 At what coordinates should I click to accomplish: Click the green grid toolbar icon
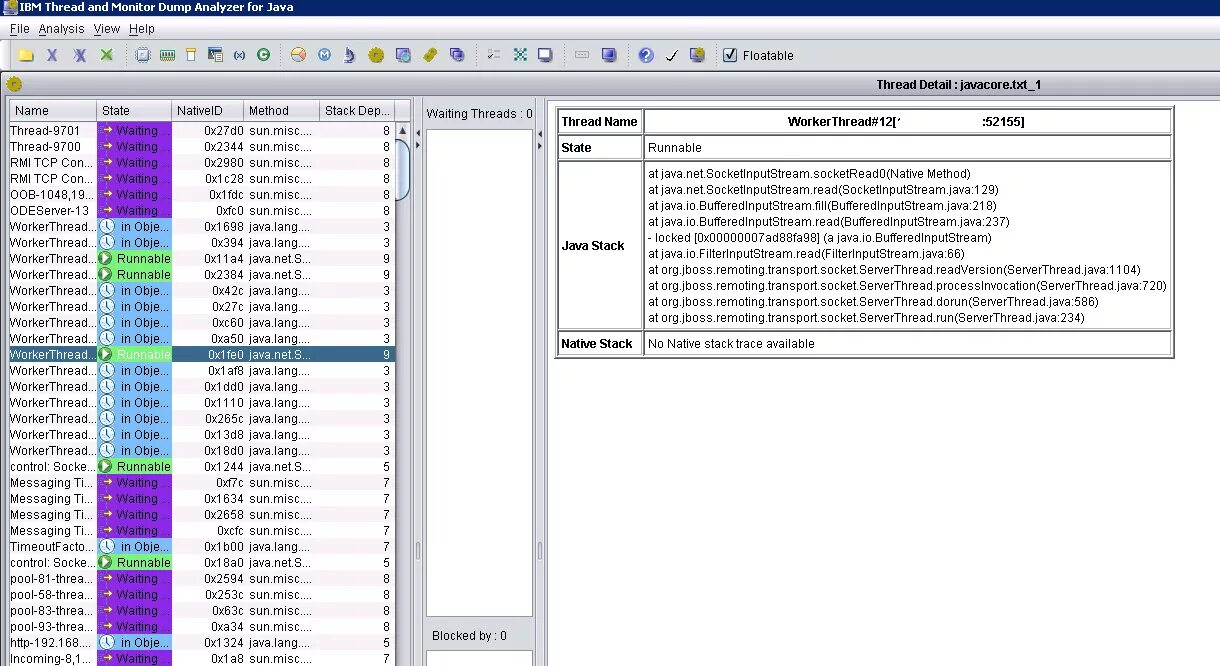point(520,55)
